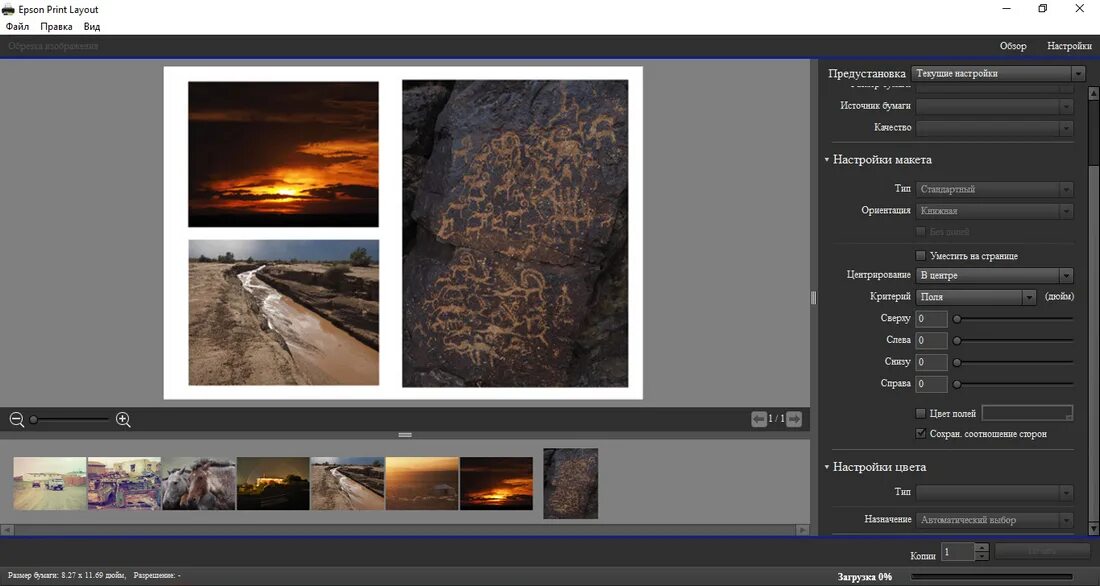1100x586 pixels.
Task: Open the 'Файл' menu
Action: tap(18, 27)
